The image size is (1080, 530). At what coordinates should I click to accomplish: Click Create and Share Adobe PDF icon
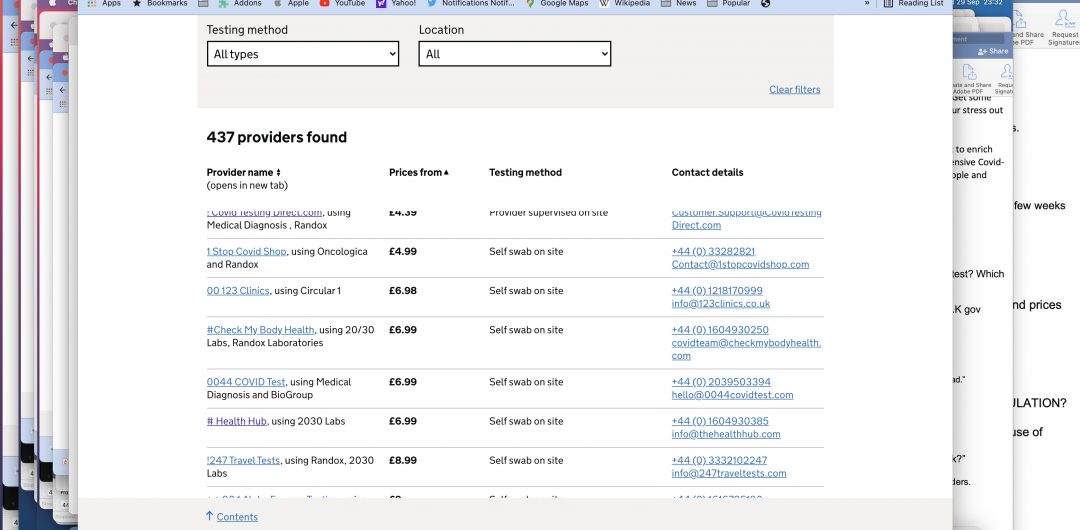(968, 78)
